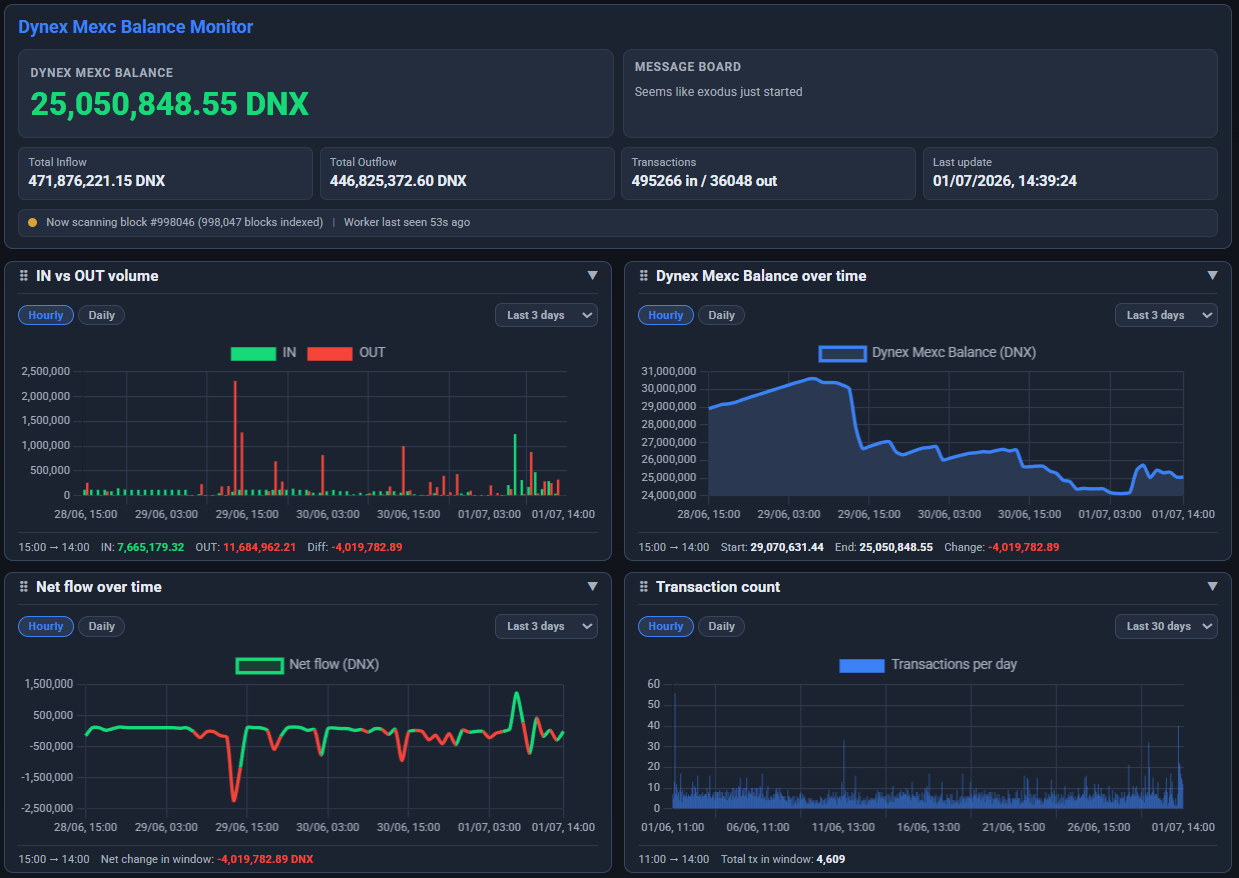Open the Last 3 days dropdown in IN vs OUT volume

point(546,315)
